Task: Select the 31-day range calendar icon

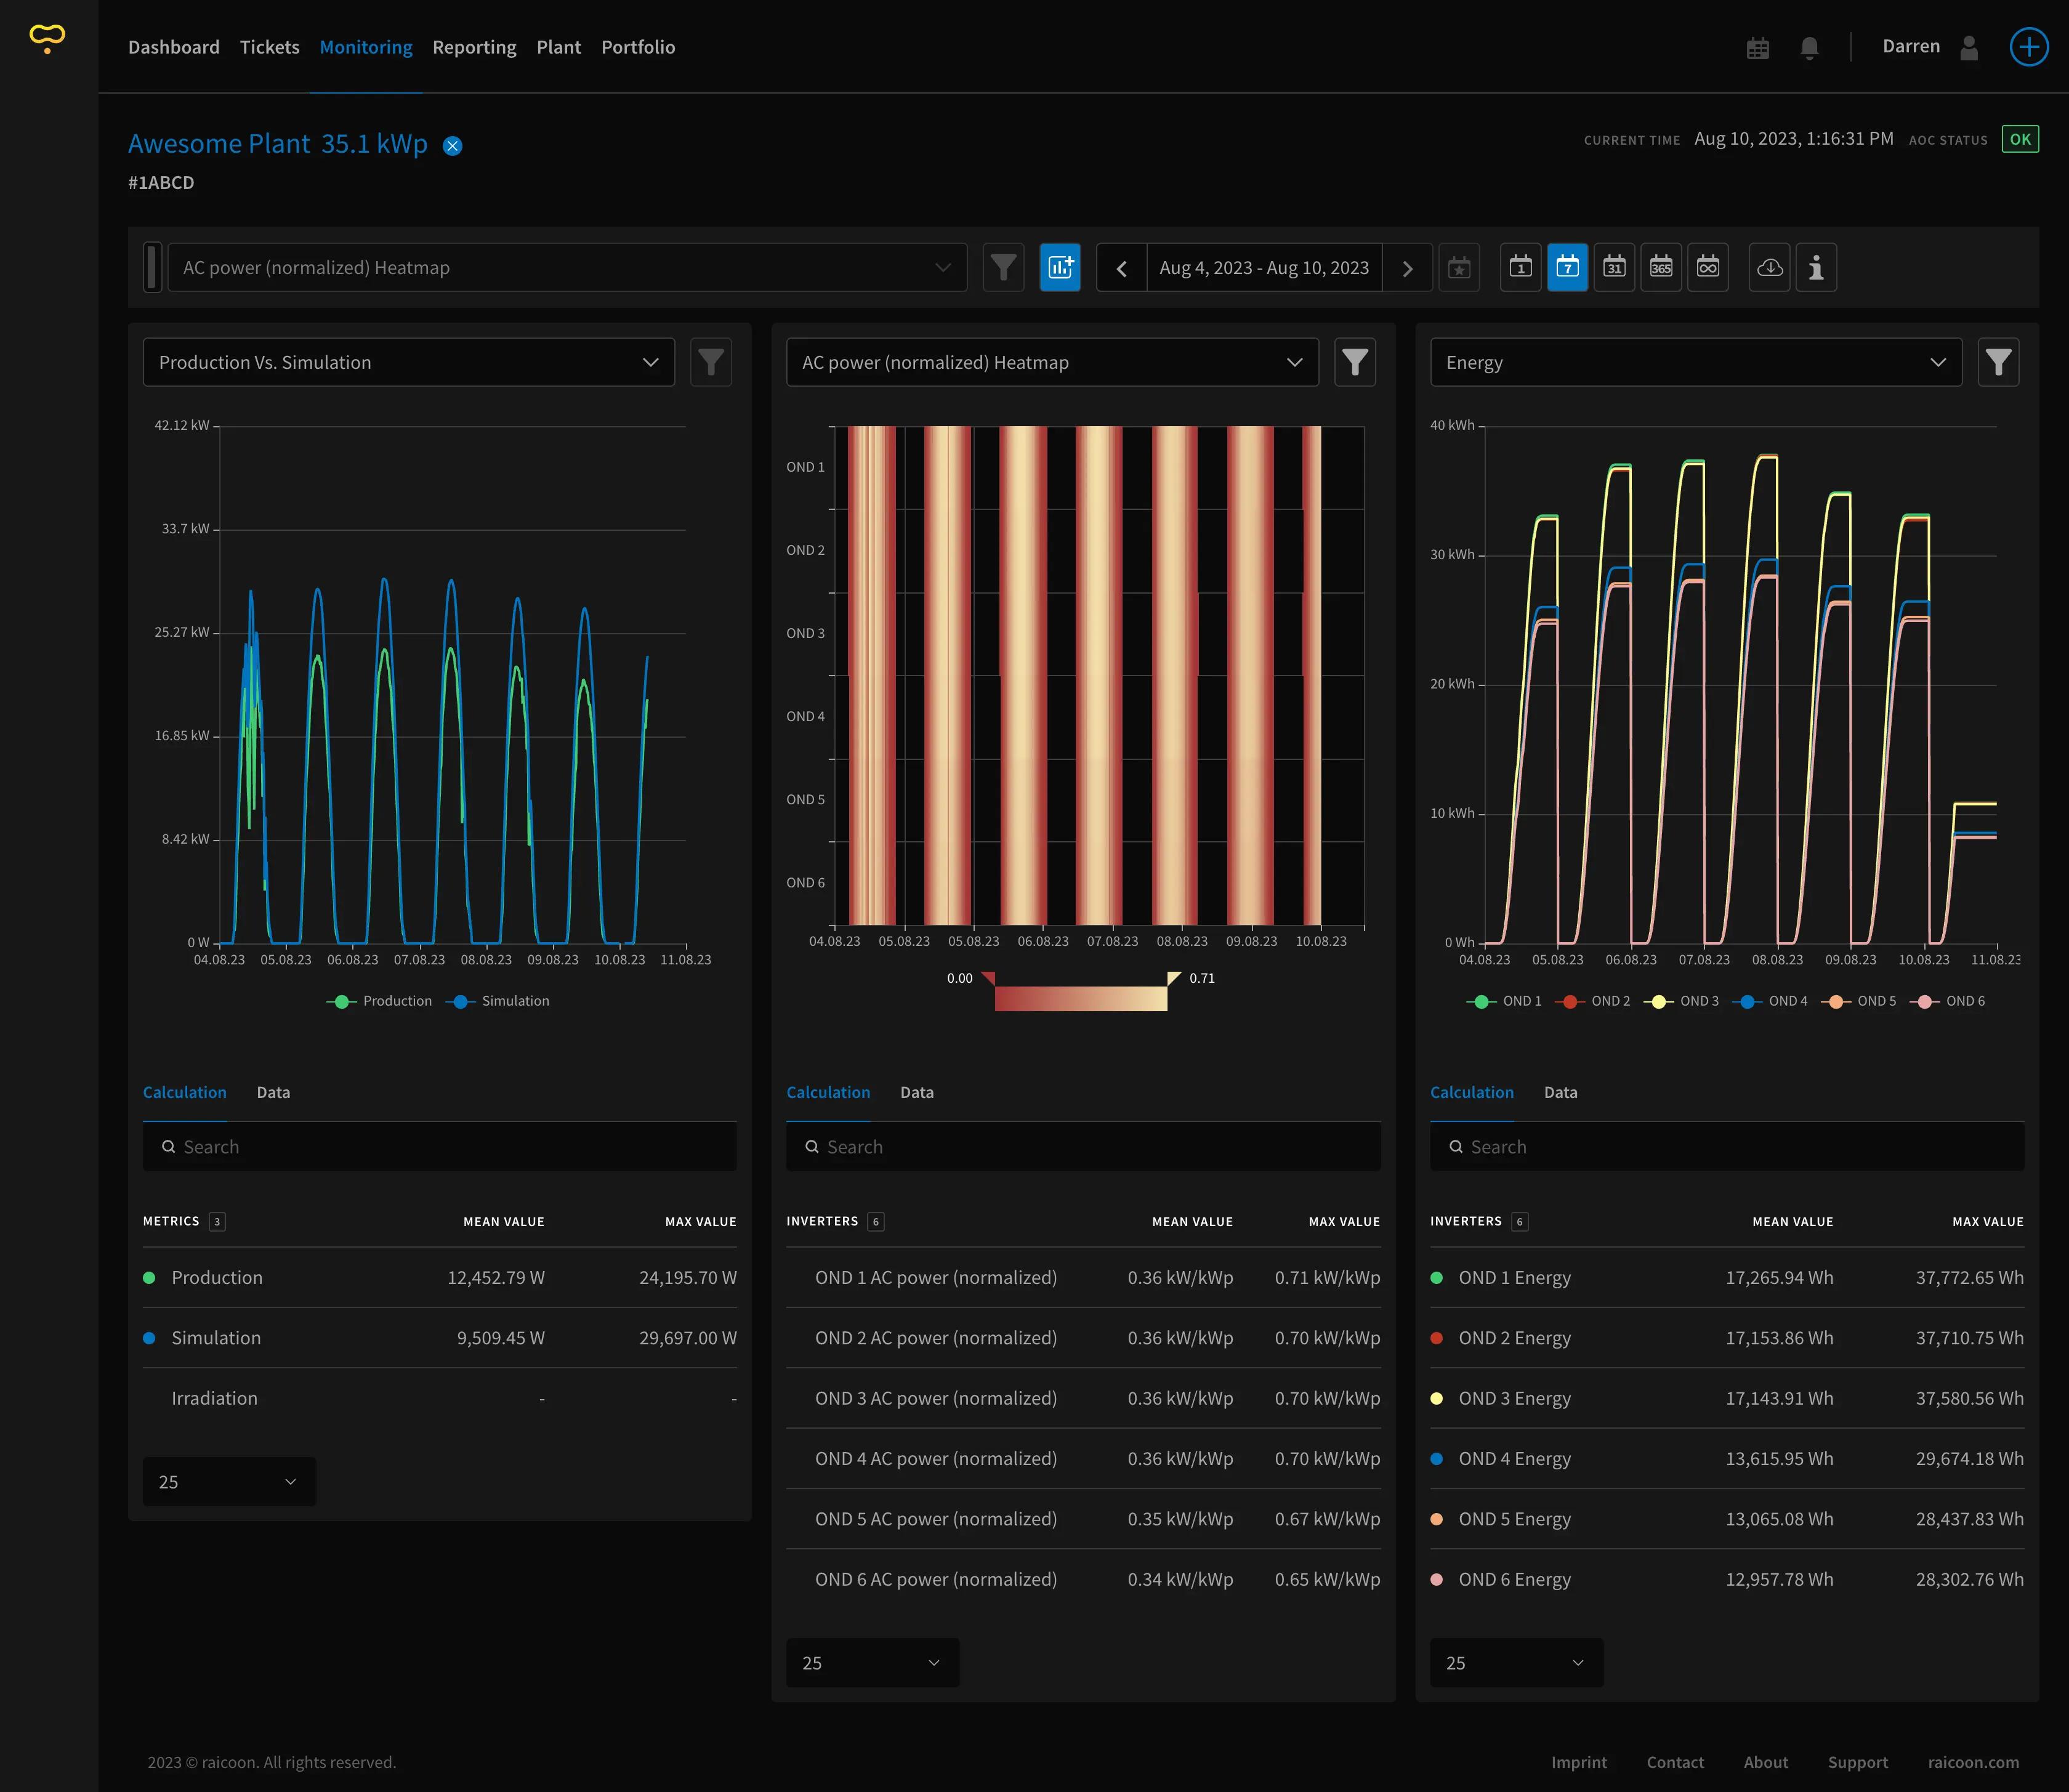Action: (1614, 268)
